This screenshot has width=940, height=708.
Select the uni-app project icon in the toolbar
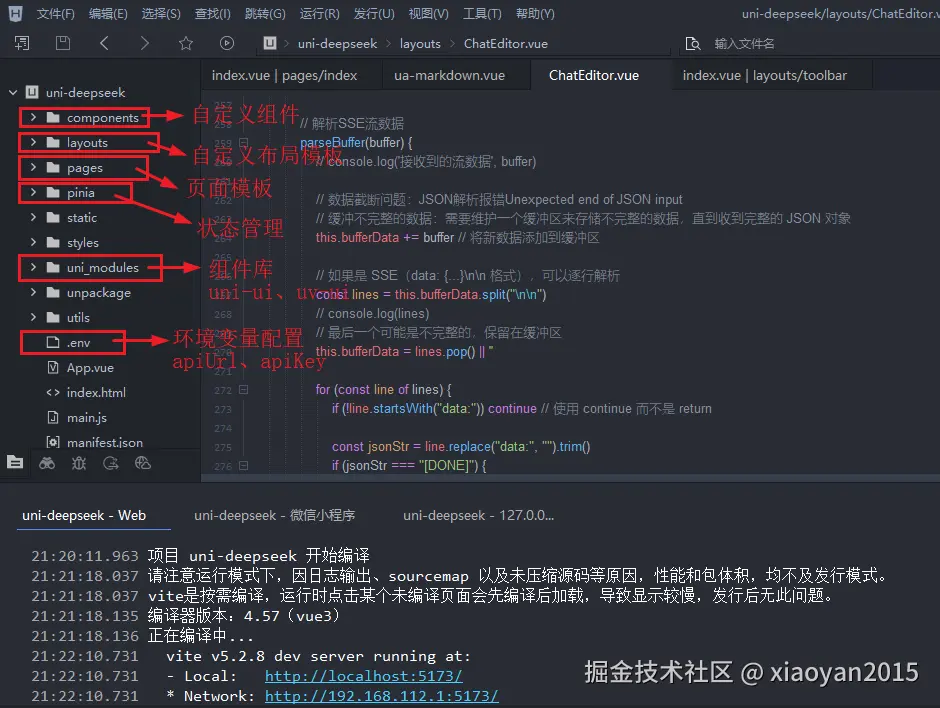268,43
